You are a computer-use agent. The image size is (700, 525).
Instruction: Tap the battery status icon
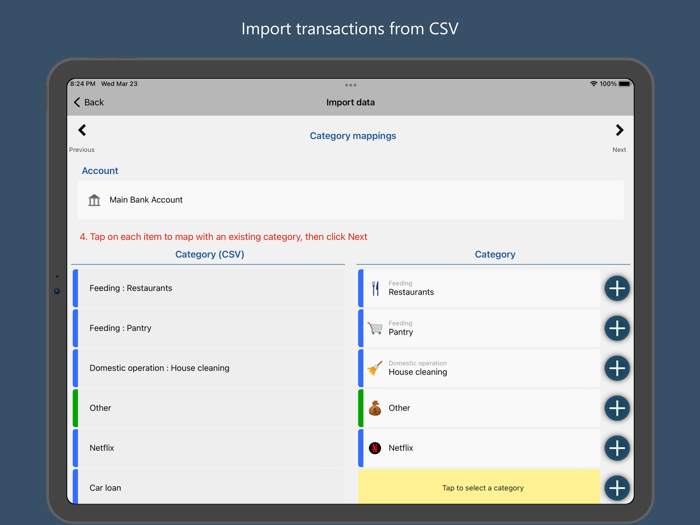click(624, 83)
